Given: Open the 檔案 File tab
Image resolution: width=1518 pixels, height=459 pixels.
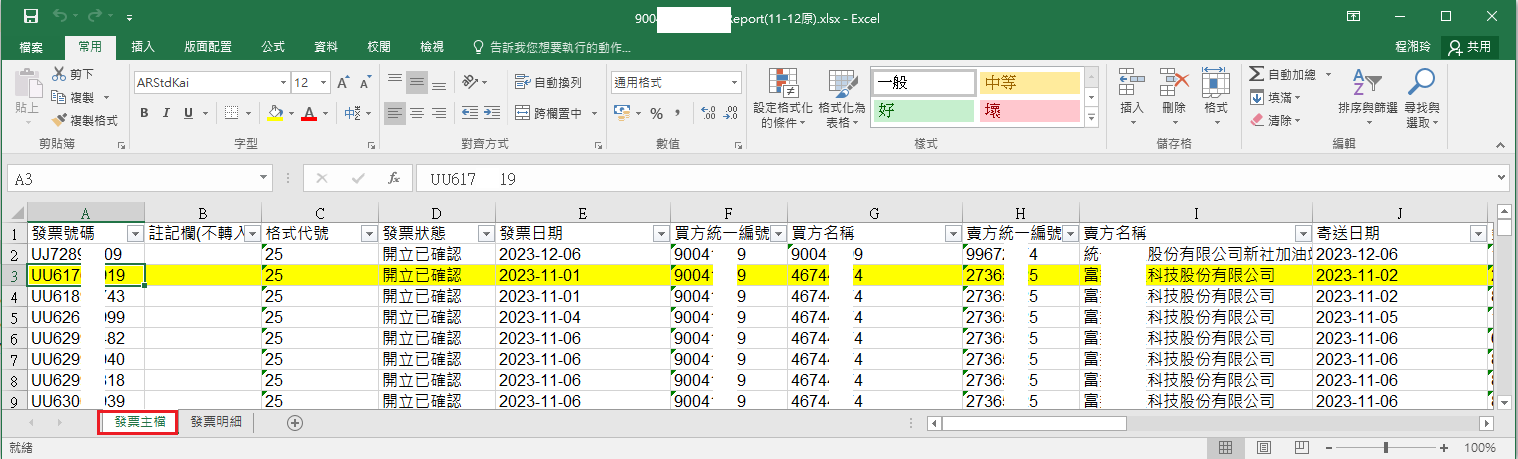Looking at the screenshot, I should click(32, 47).
